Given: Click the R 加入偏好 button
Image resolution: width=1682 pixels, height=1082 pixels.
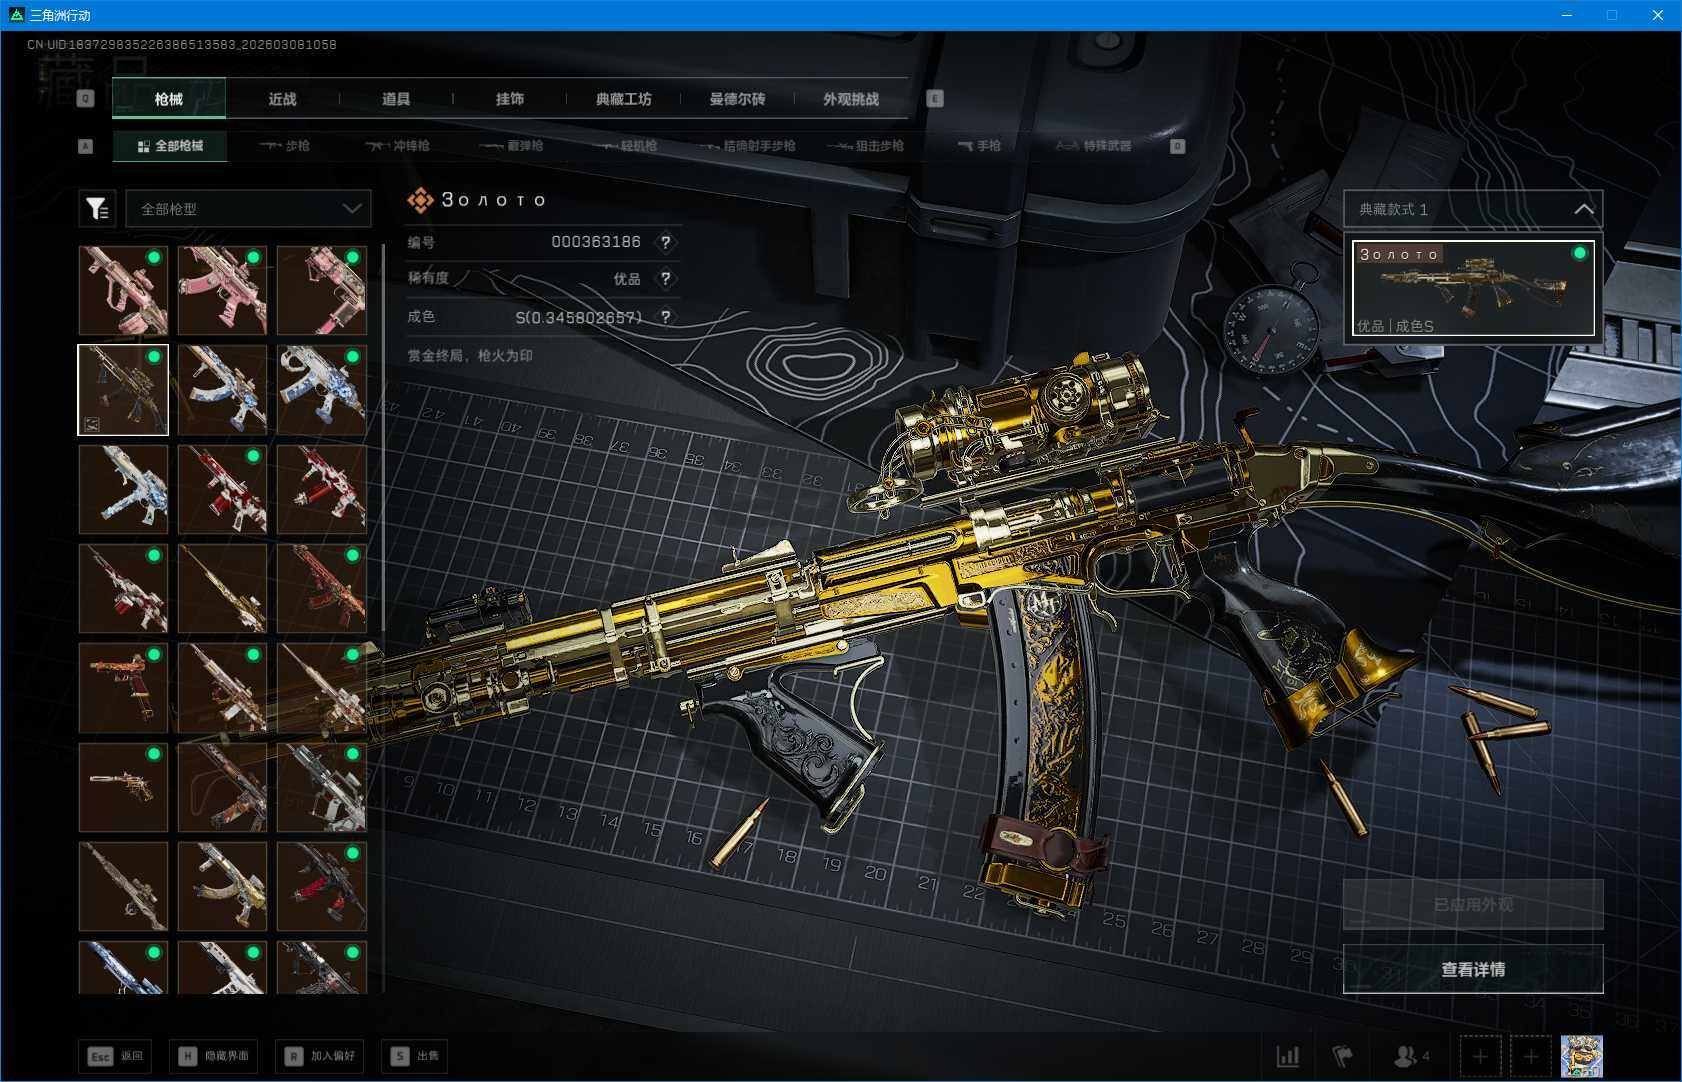Looking at the screenshot, I should [321, 1056].
